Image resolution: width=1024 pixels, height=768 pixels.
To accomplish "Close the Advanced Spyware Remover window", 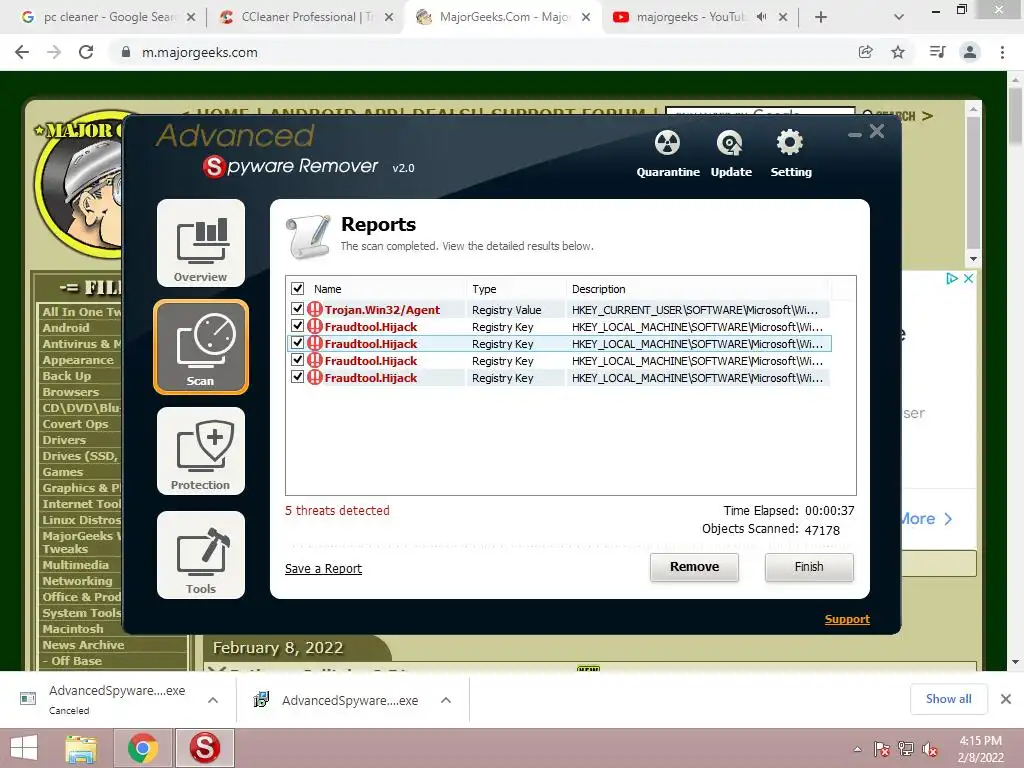I will [x=877, y=131].
